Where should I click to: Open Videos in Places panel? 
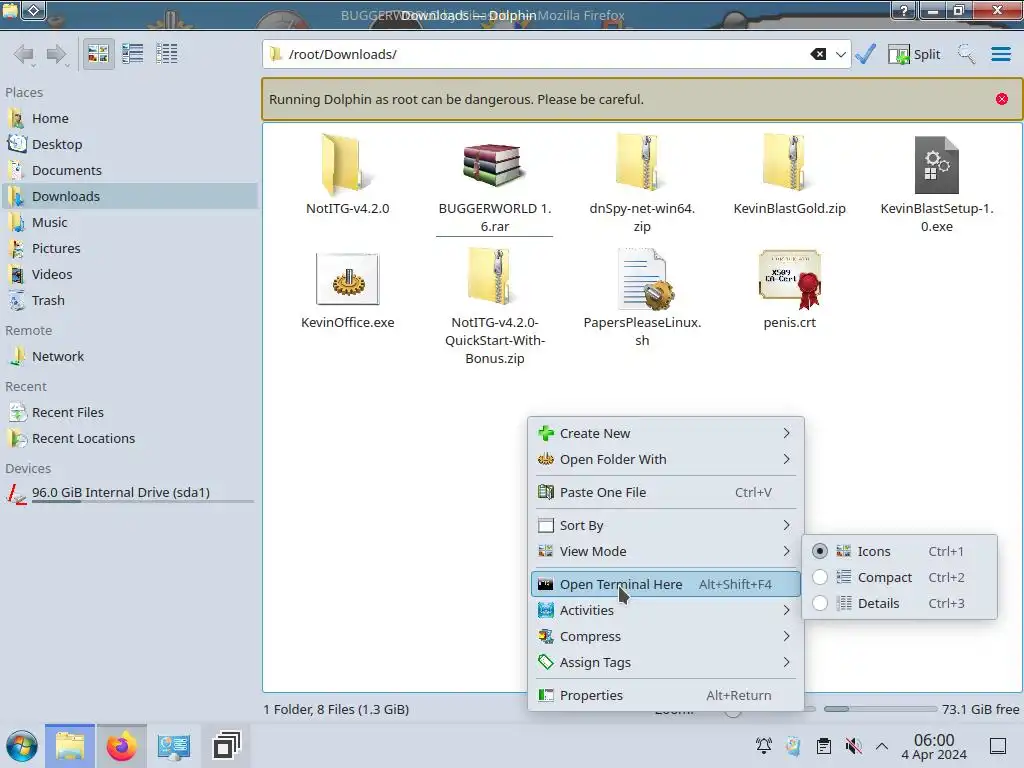click(x=129, y=275)
